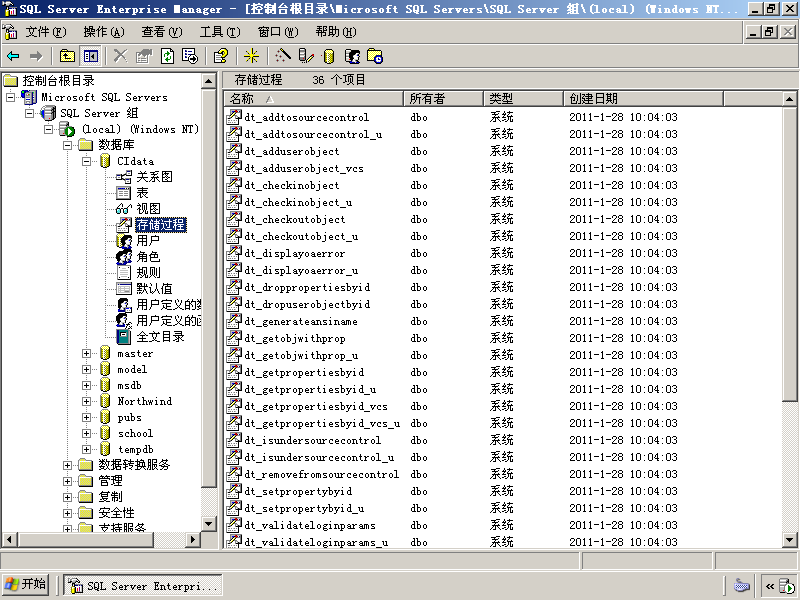Click the Up one level folder icon

67,56
